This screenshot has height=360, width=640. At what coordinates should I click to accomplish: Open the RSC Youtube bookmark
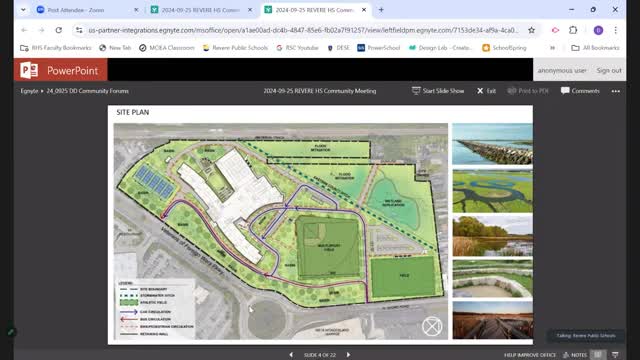point(297,48)
